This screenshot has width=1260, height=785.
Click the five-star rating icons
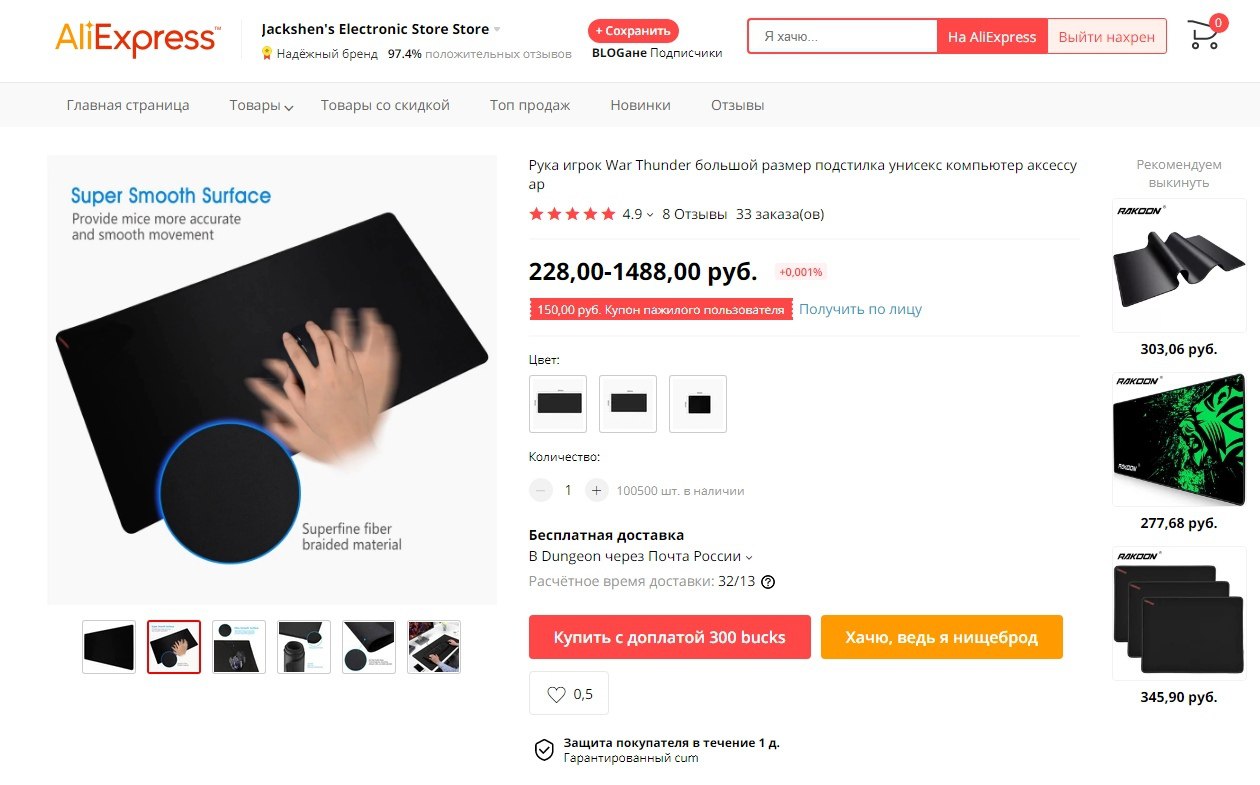(572, 214)
